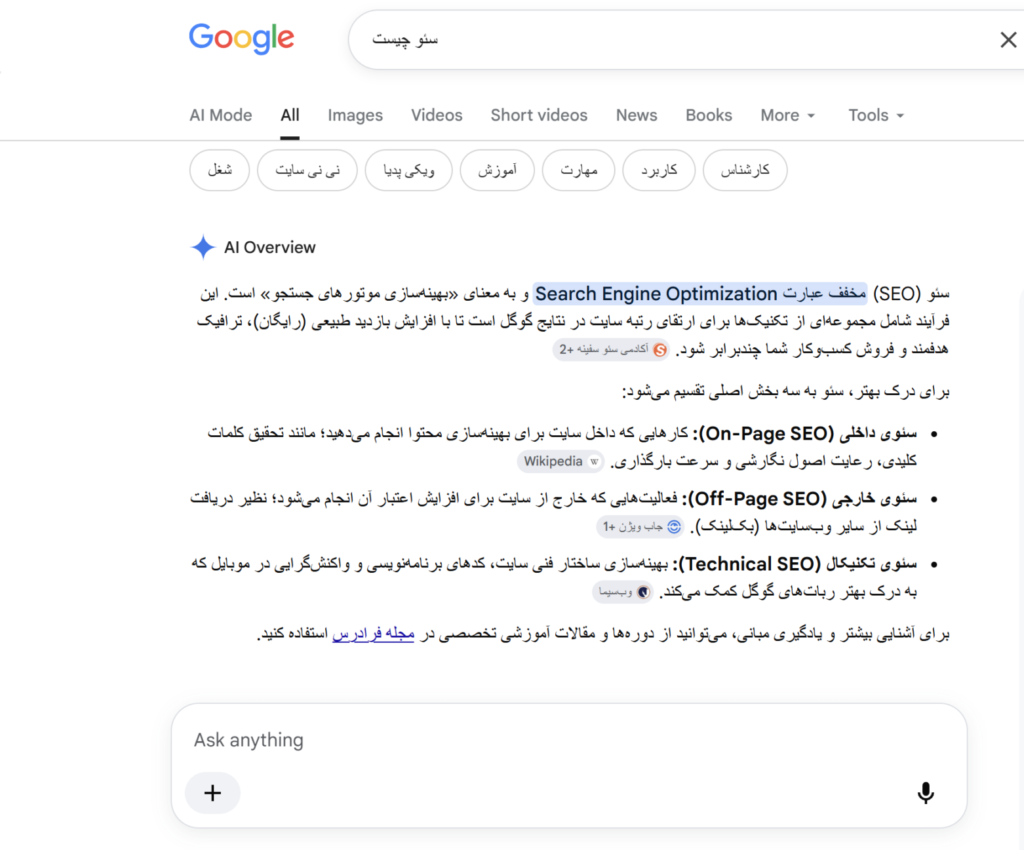Click the plus attach button
The width and height of the screenshot is (1024, 850).
(212, 793)
